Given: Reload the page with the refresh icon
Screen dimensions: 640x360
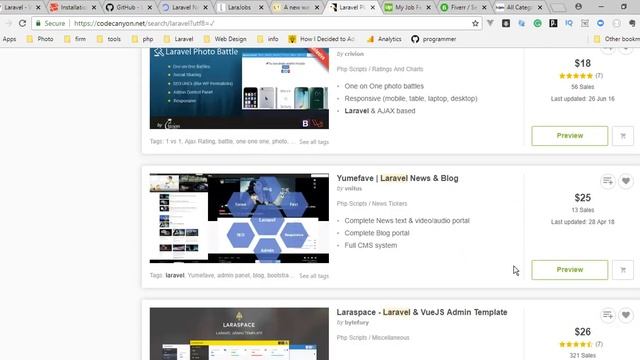Looking at the screenshot, I should pyautogui.click(x=22, y=23).
